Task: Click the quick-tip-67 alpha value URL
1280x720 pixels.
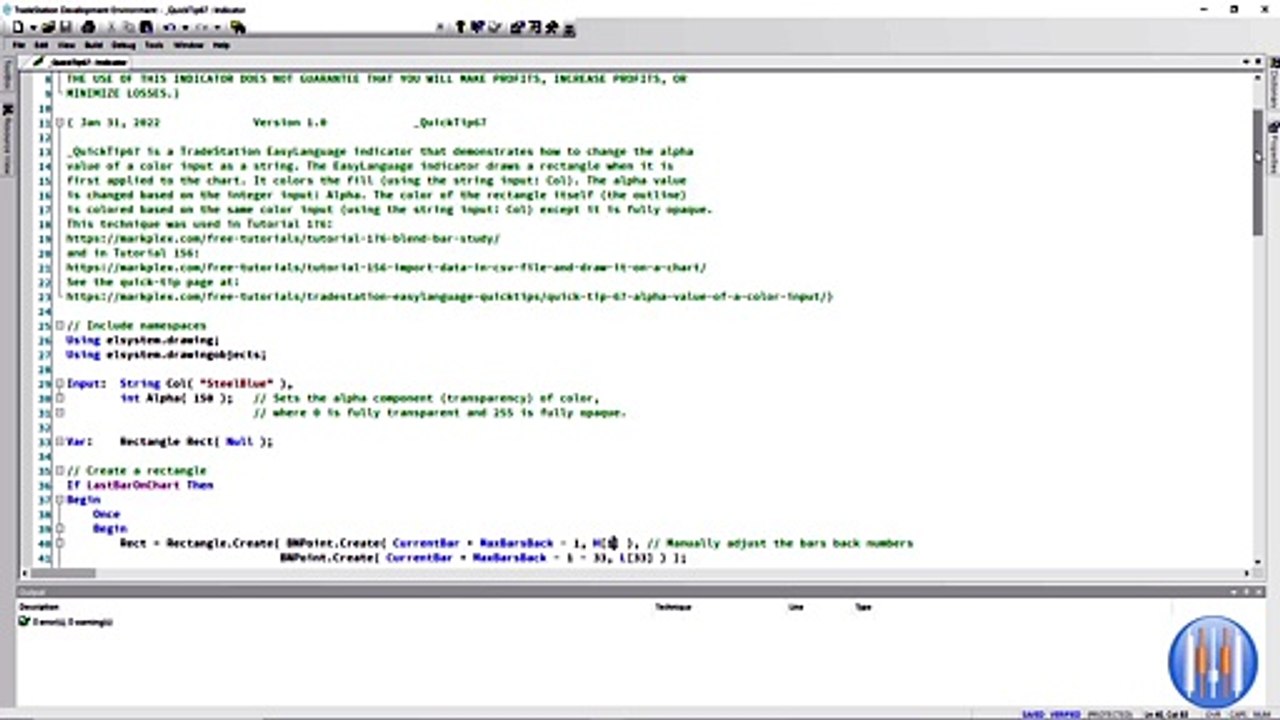Action: pos(446,297)
